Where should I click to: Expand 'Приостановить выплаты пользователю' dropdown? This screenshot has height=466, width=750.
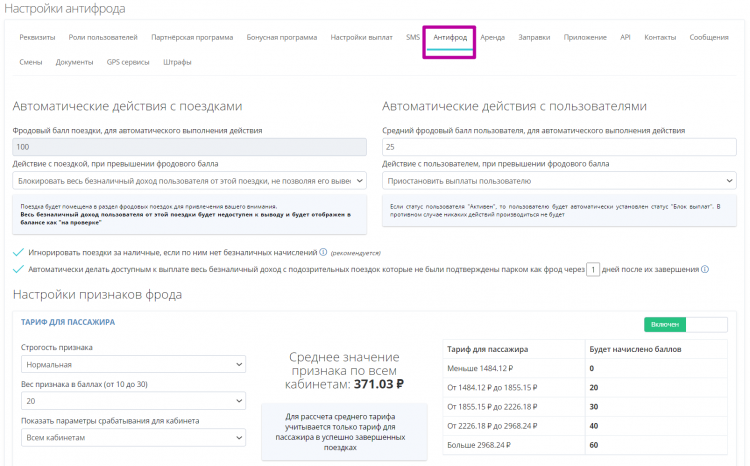pyautogui.click(x=559, y=181)
